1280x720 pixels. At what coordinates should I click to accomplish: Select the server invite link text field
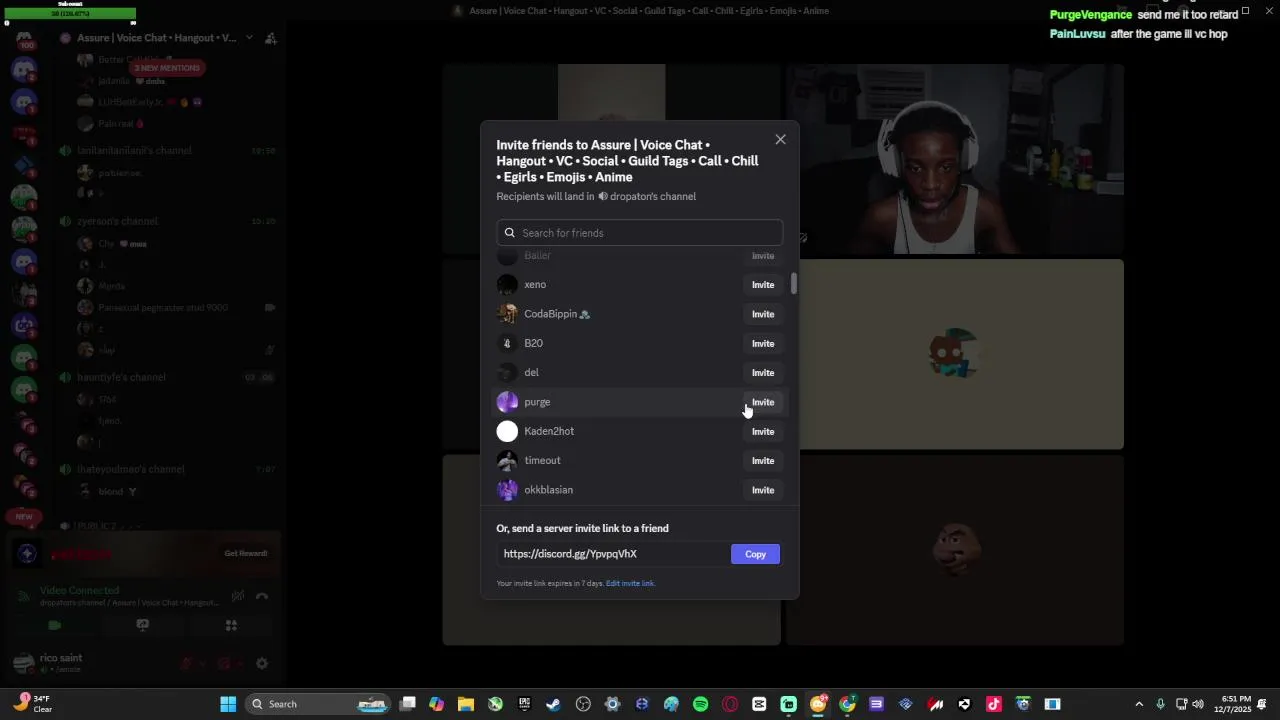point(613,554)
